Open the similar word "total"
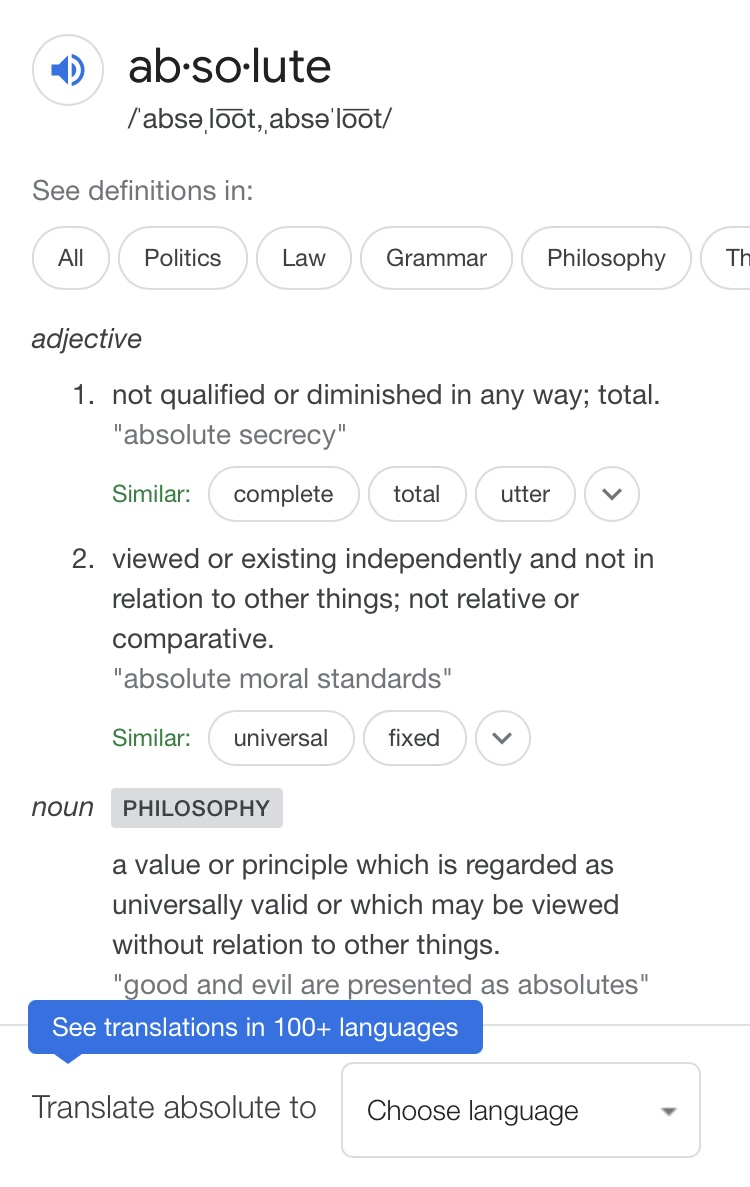This screenshot has height=1187, width=750. tap(417, 494)
